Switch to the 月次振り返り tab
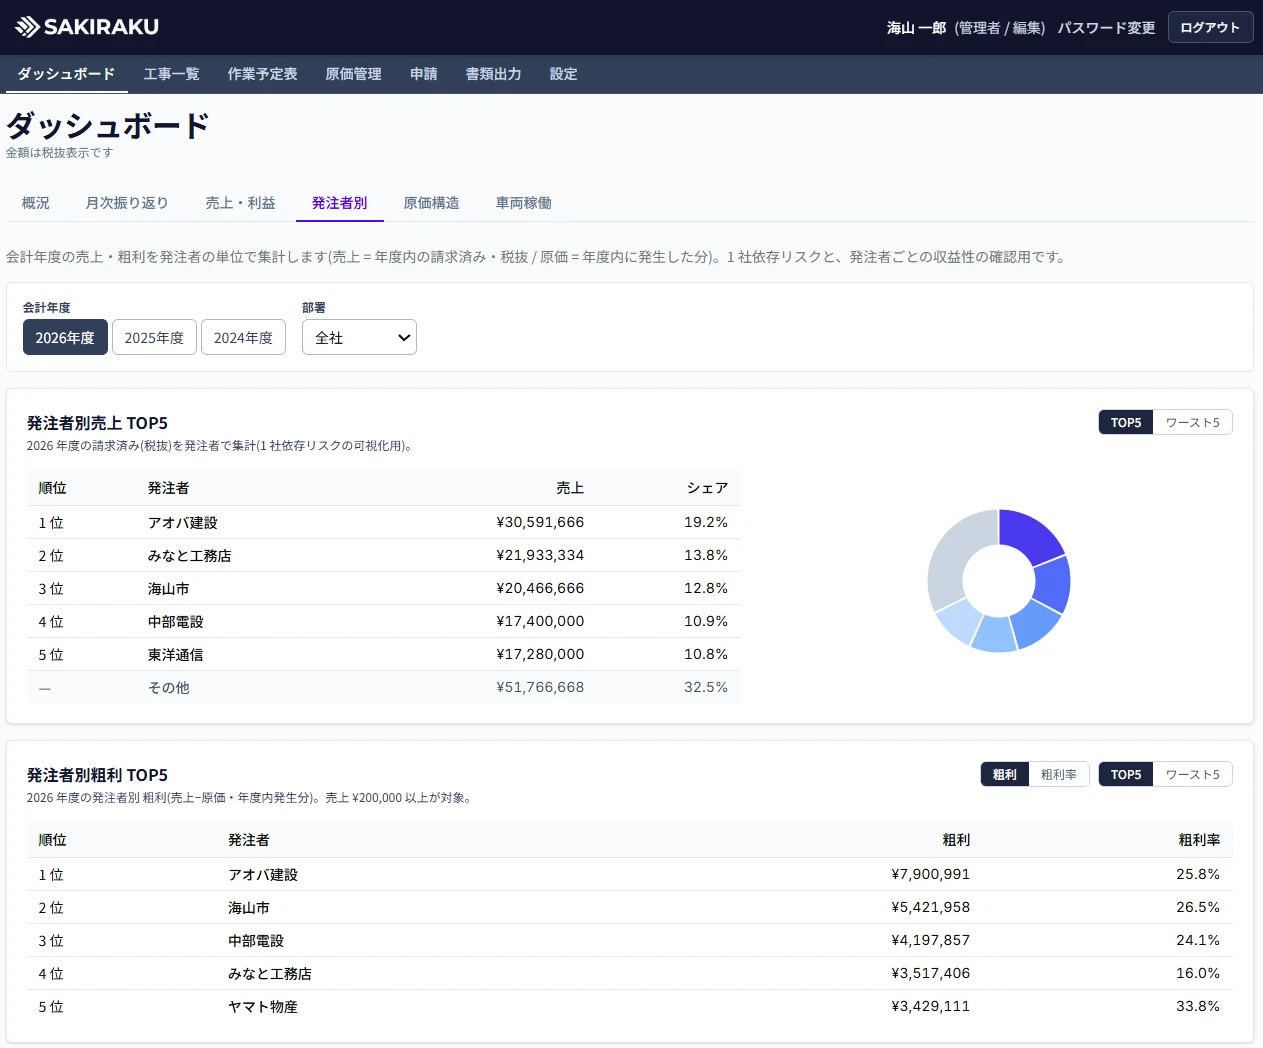This screenshot has width=1263, height=1048. (127, 203)
